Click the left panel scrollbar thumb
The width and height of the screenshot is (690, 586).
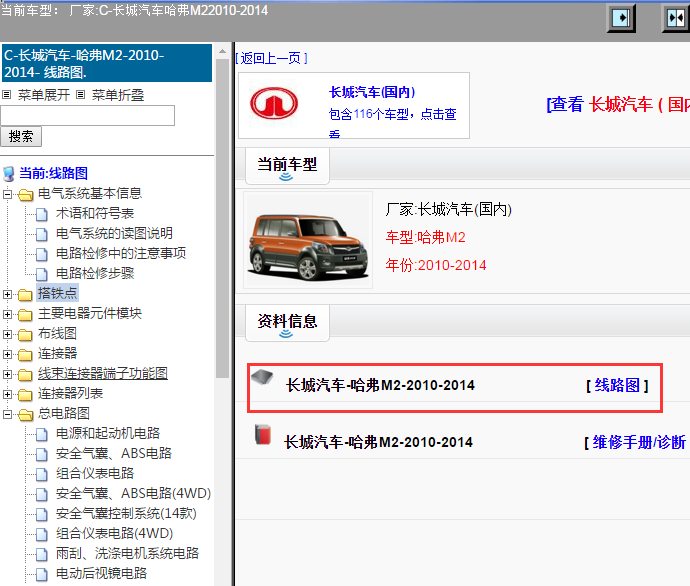coord(222,218)
